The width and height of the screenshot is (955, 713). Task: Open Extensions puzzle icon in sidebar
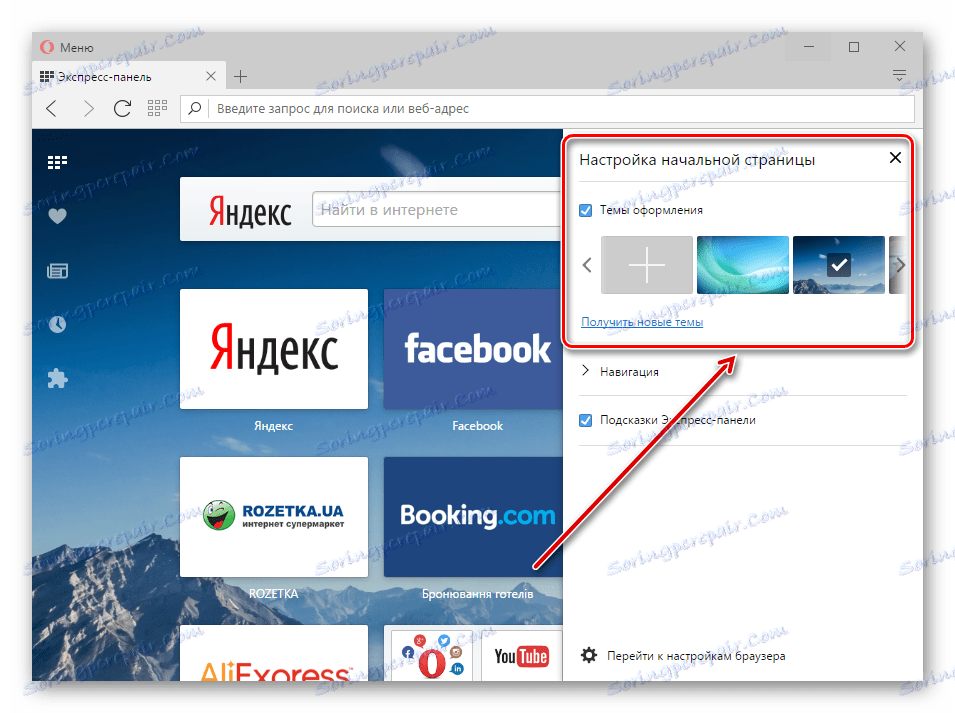(57, 378)
